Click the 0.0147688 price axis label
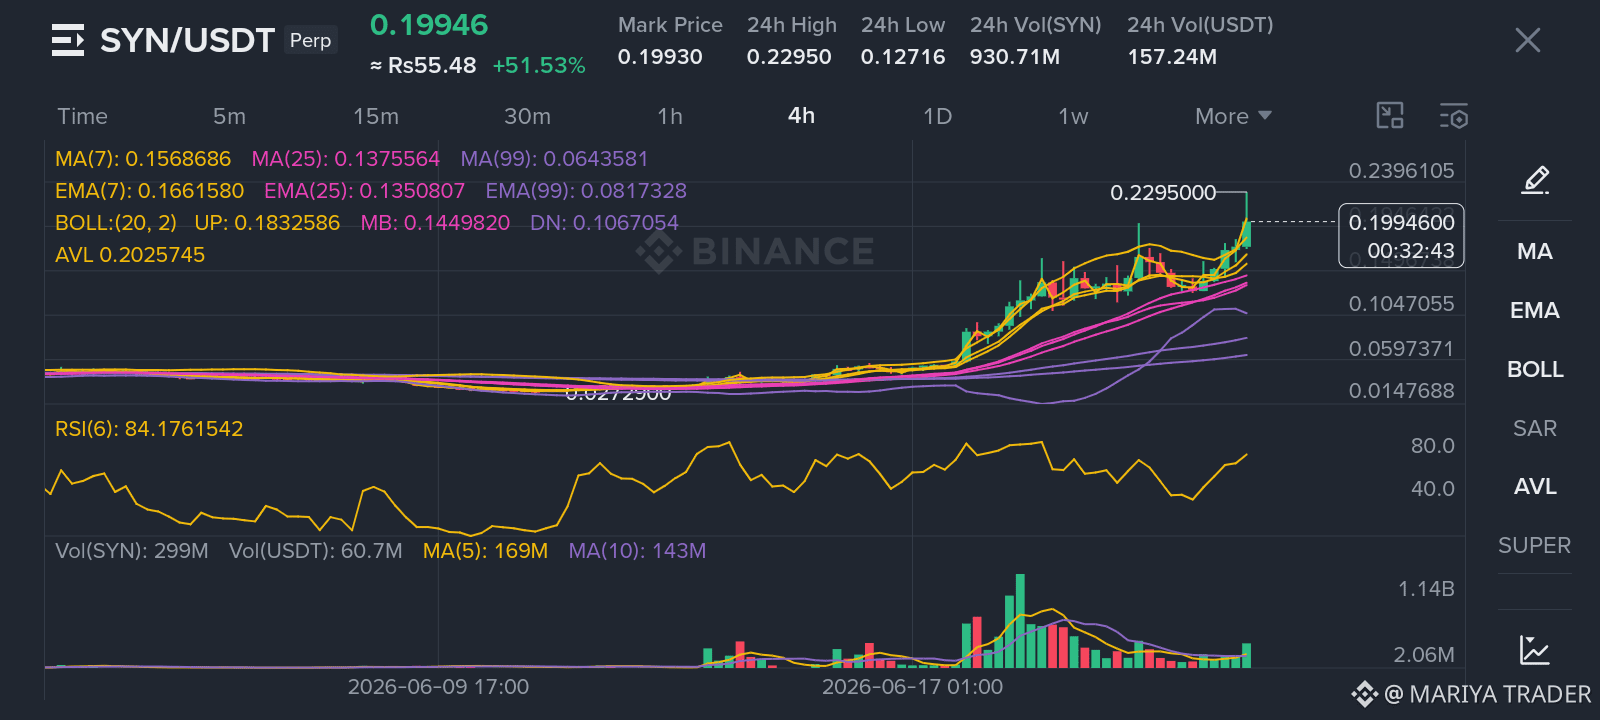The image size is (1600, 720). [x=1401, y=391]
